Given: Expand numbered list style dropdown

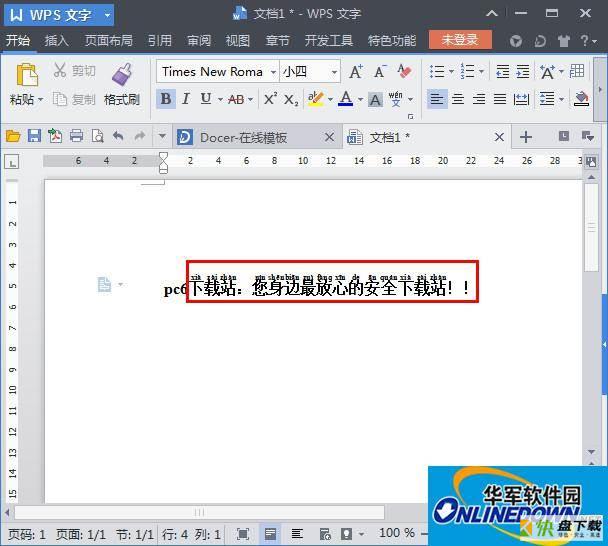Looking at the screenshot, I should coord(482,72).
